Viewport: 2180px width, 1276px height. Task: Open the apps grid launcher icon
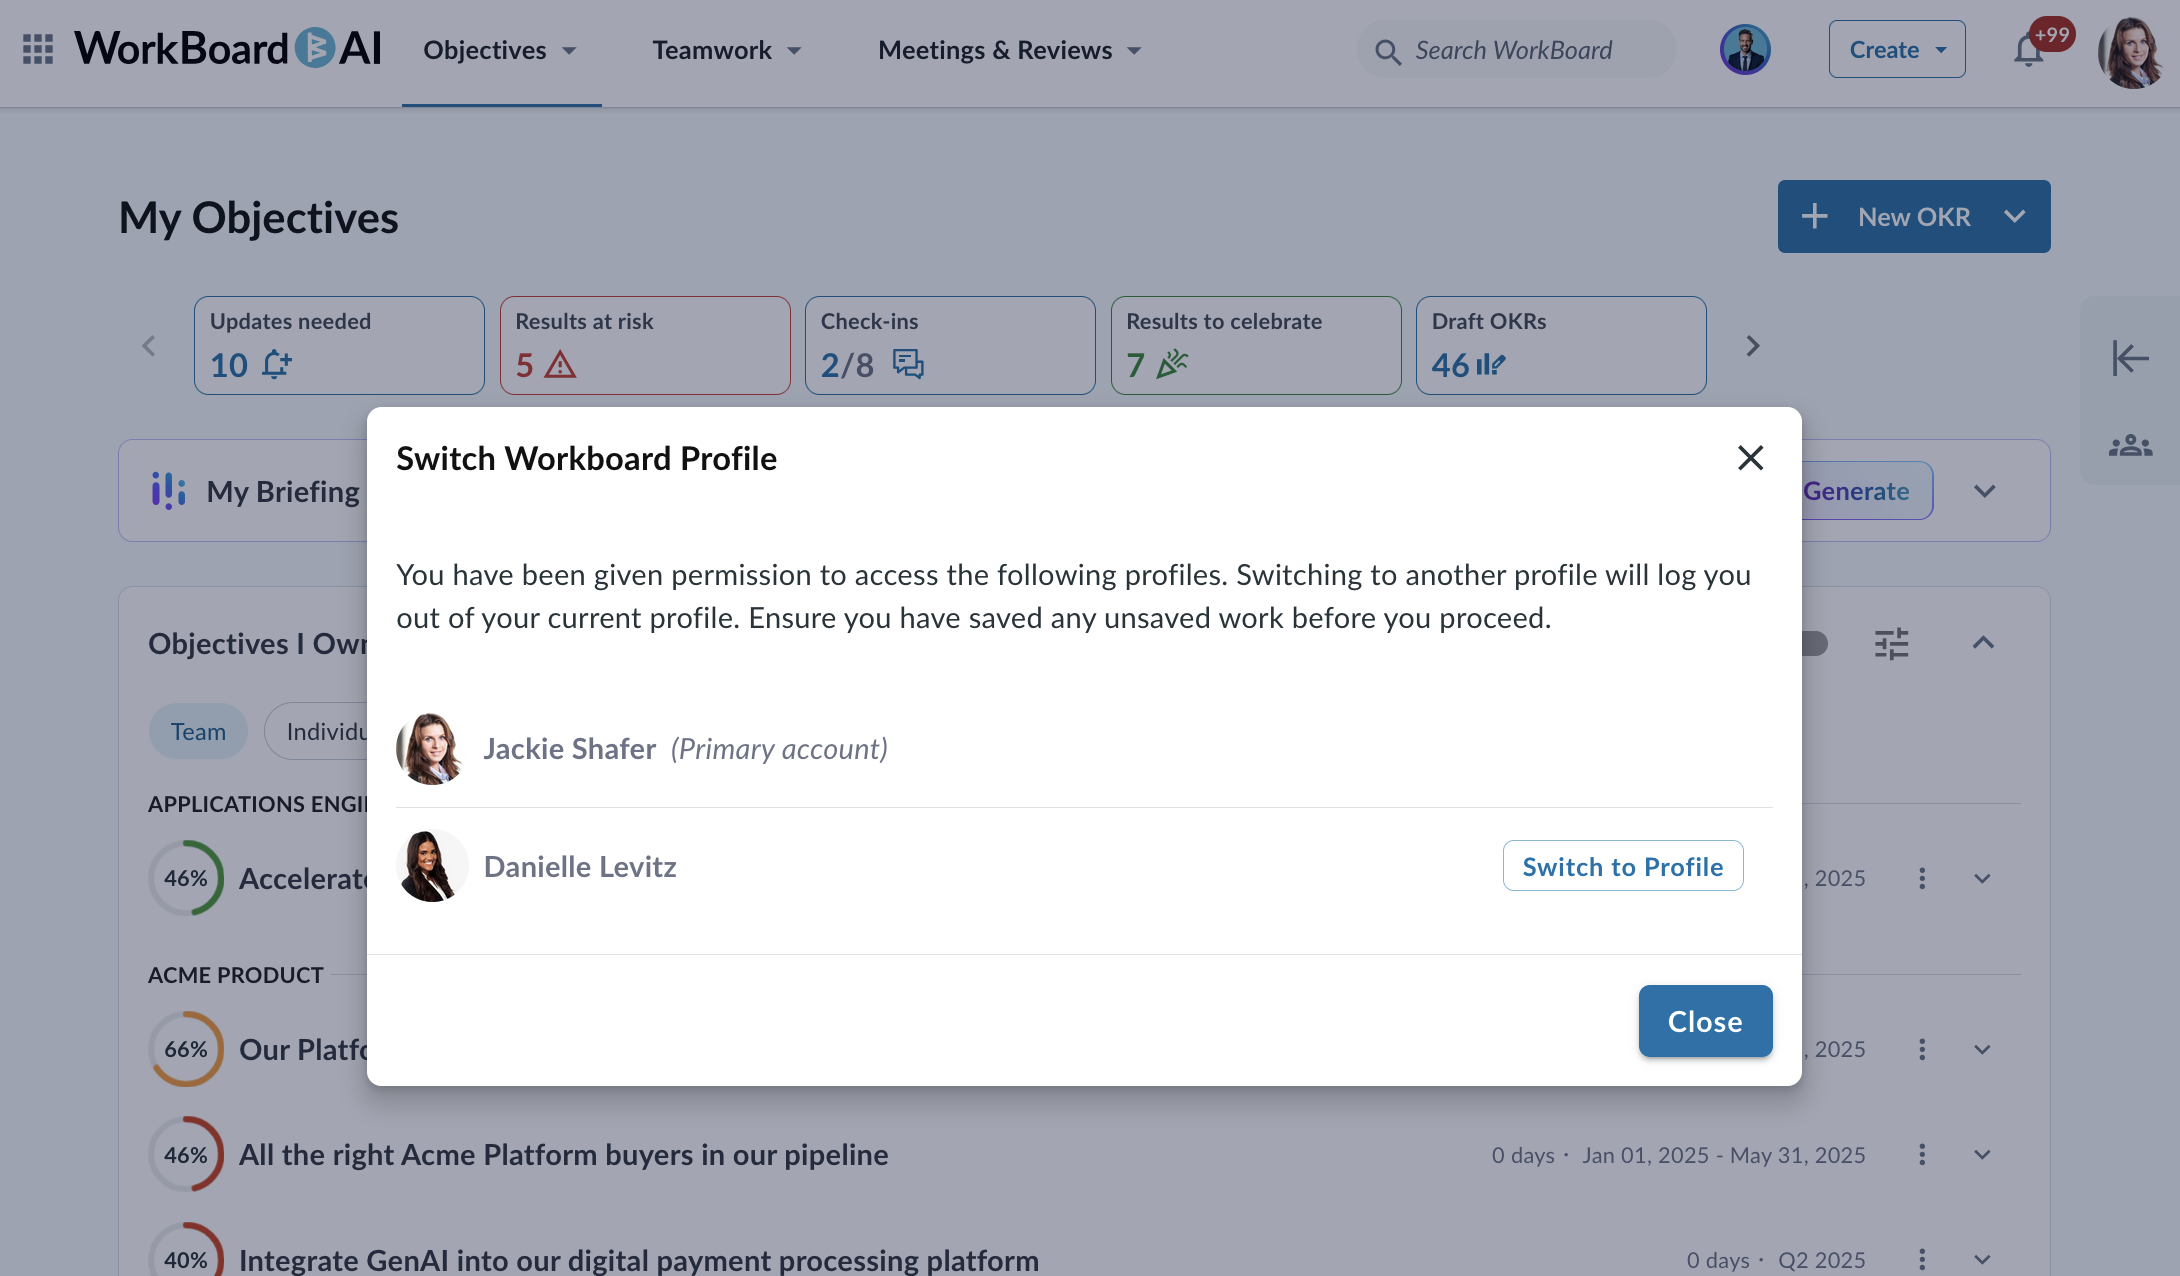click(38, 49)
